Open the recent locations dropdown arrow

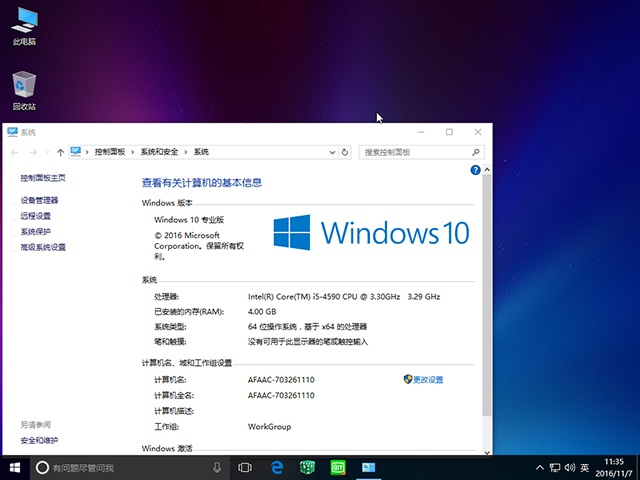tap(48, 152)
